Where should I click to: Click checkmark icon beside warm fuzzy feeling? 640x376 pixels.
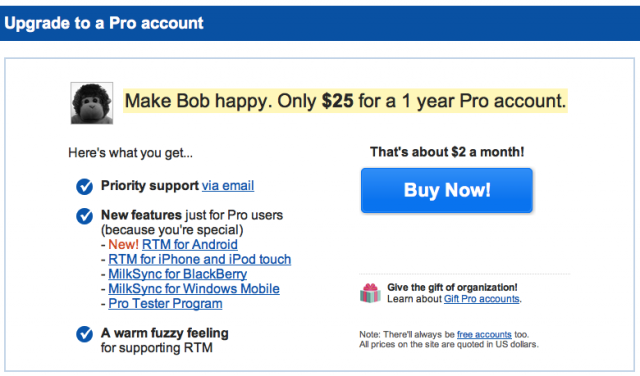tap(84, 334)
